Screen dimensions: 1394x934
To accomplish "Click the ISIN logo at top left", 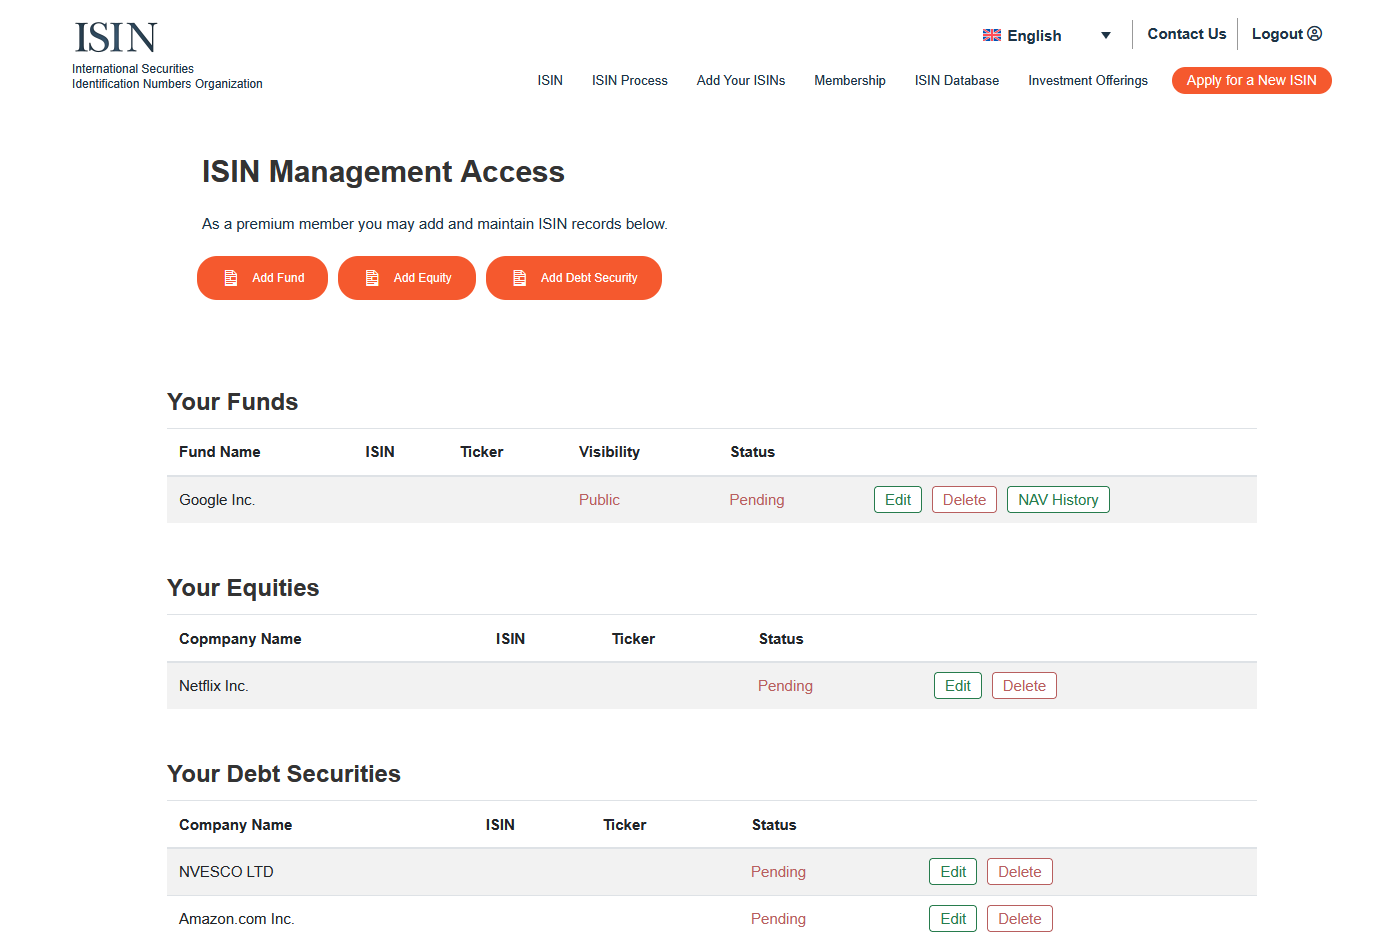I will [x=116, y=38].
